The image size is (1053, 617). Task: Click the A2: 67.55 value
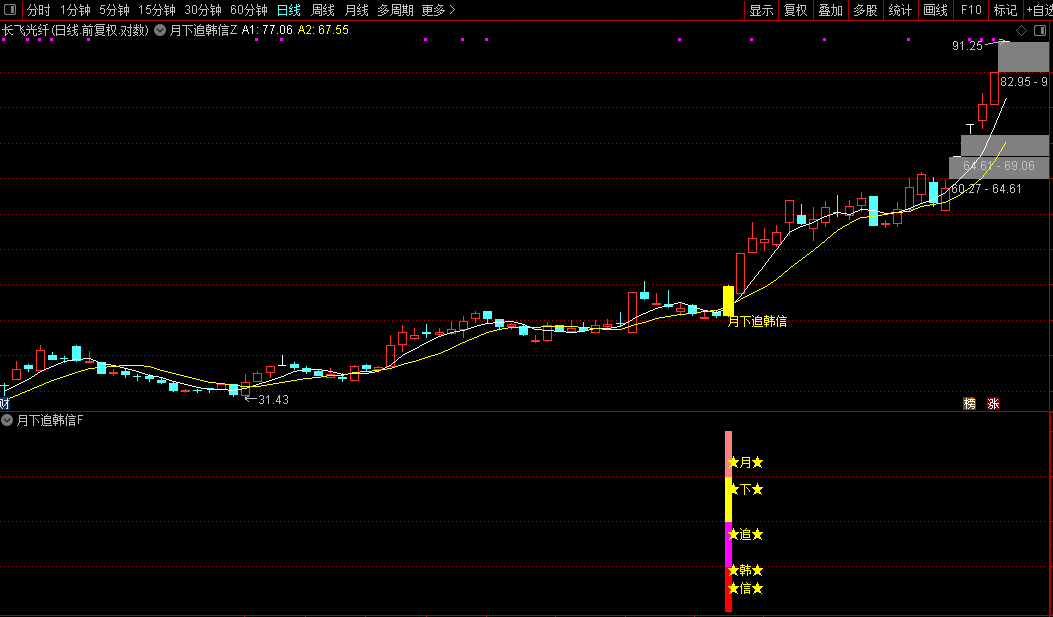point(323,30)
